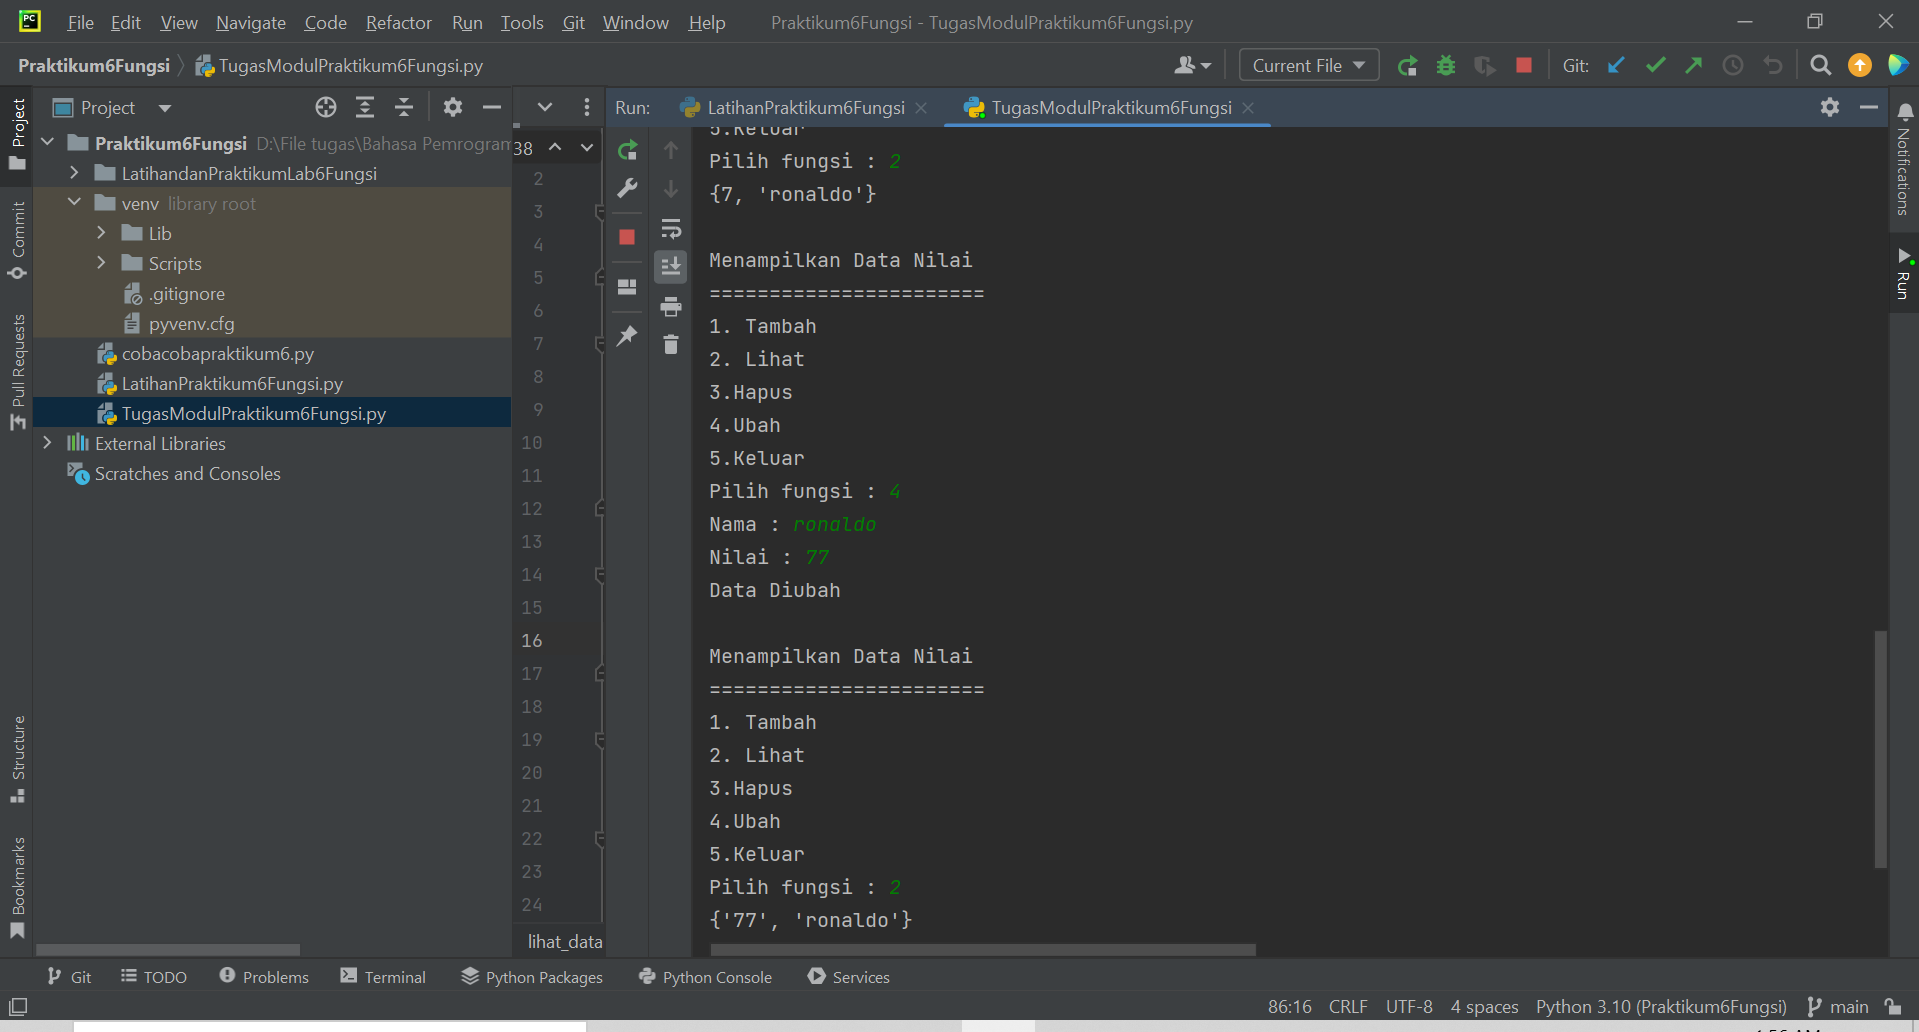
Task: Open Python Console tool window
Action: 705,977
